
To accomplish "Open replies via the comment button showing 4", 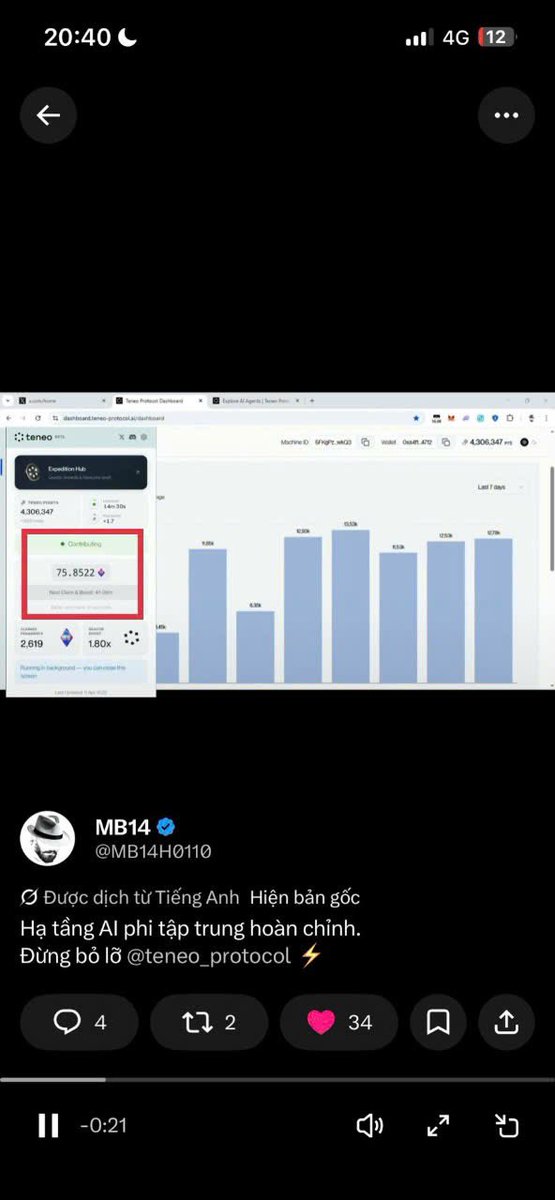I will (79, 1022).
